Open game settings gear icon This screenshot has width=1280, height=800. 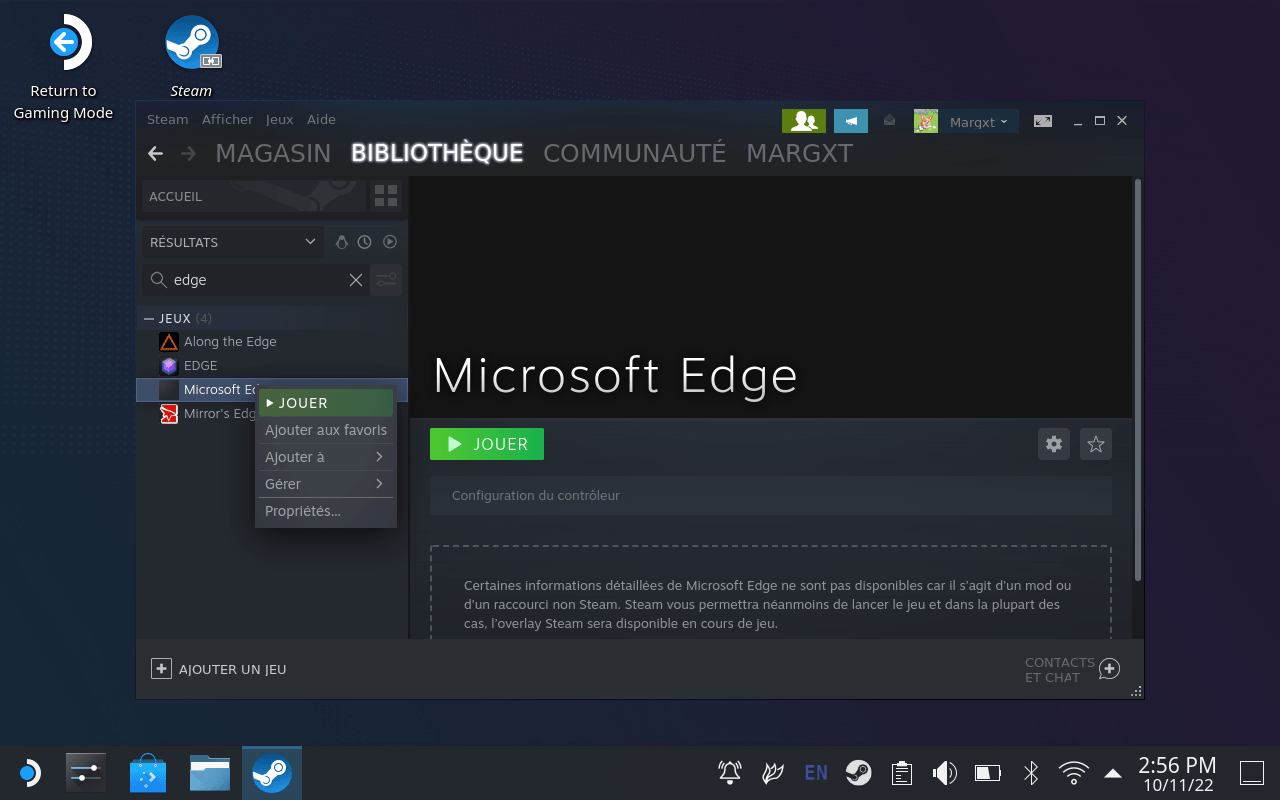click(x=1054, y=444)
